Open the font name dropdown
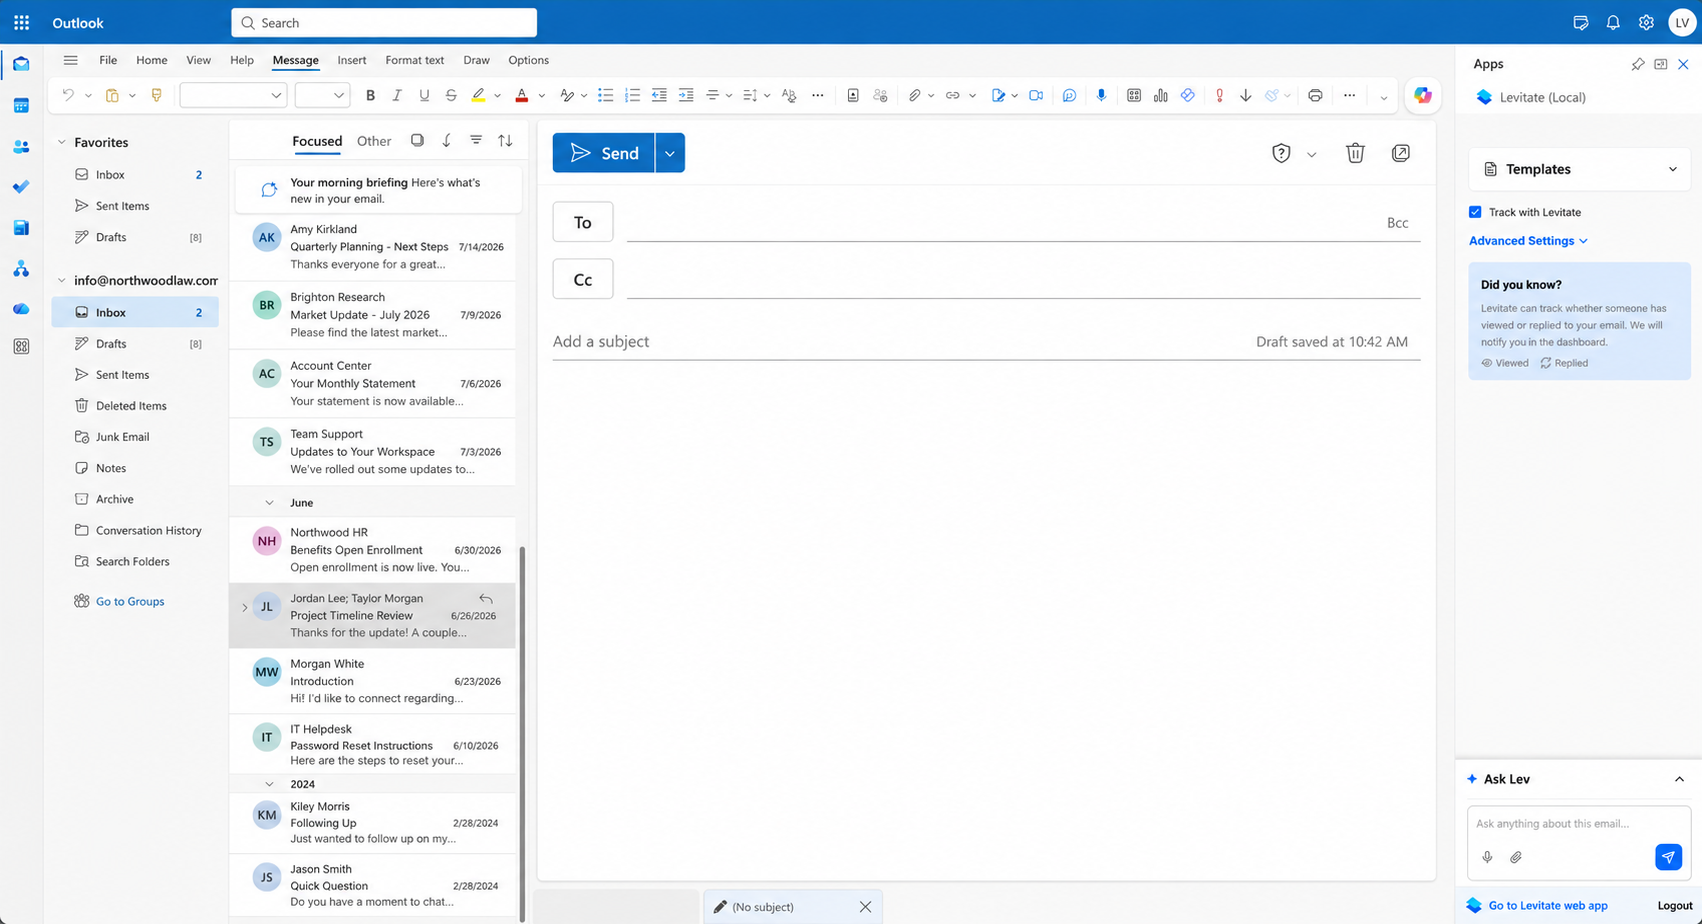Screen dimensions: 1702x924 click(x=233, y=96)
